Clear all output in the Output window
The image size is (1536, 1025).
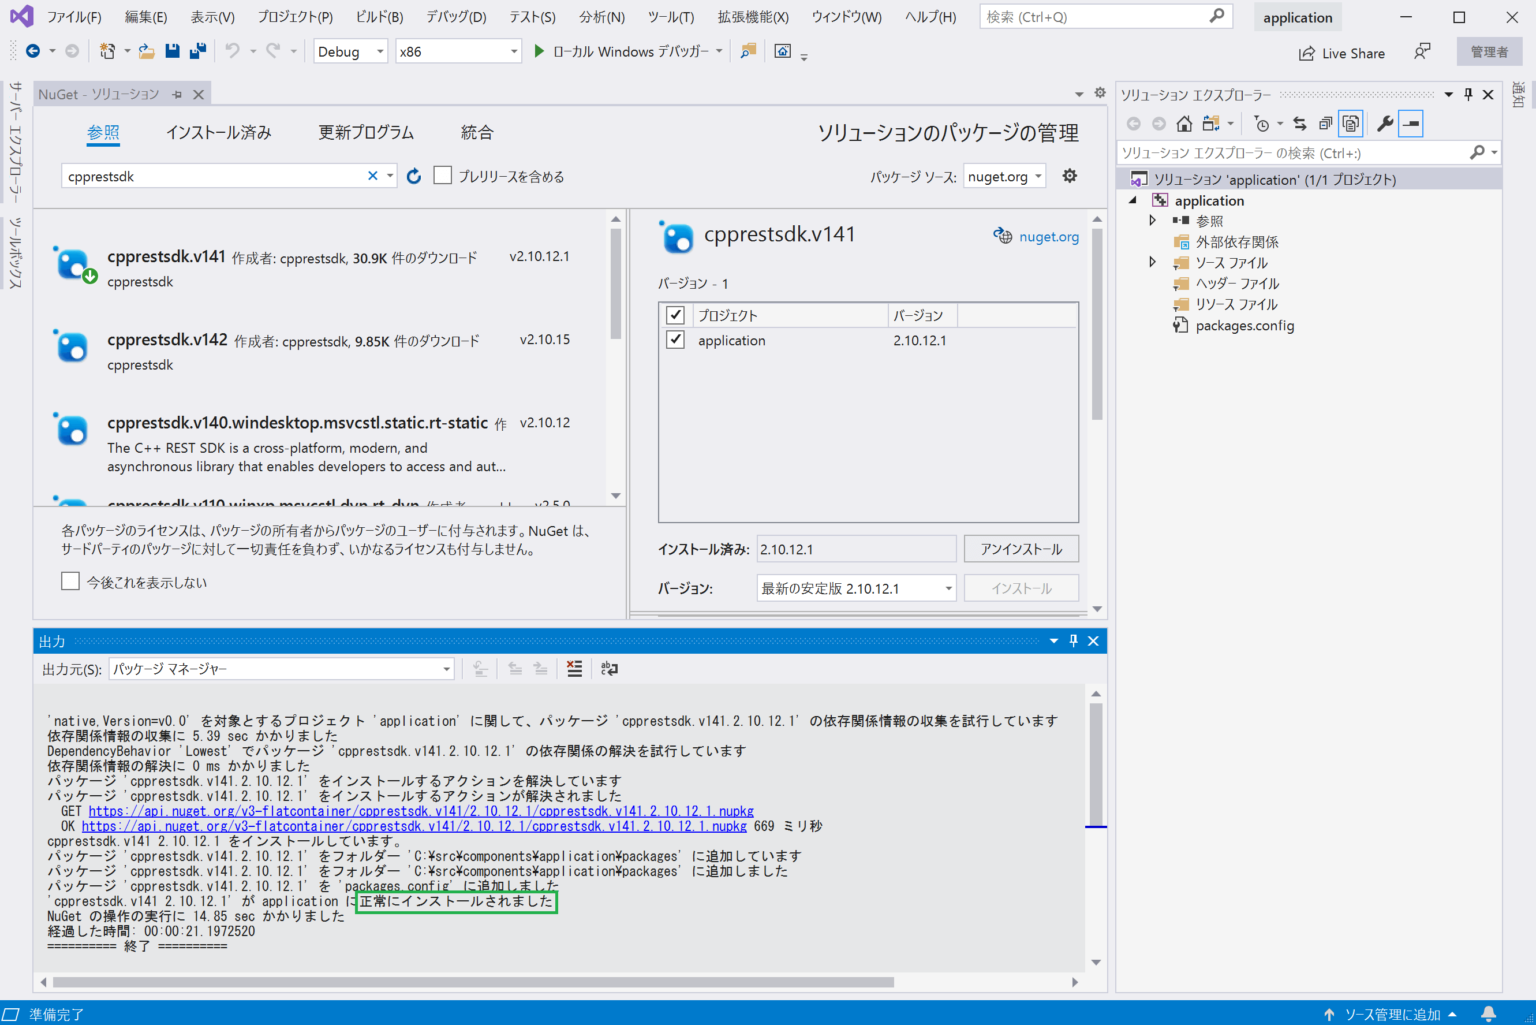(x=574, y=668)
